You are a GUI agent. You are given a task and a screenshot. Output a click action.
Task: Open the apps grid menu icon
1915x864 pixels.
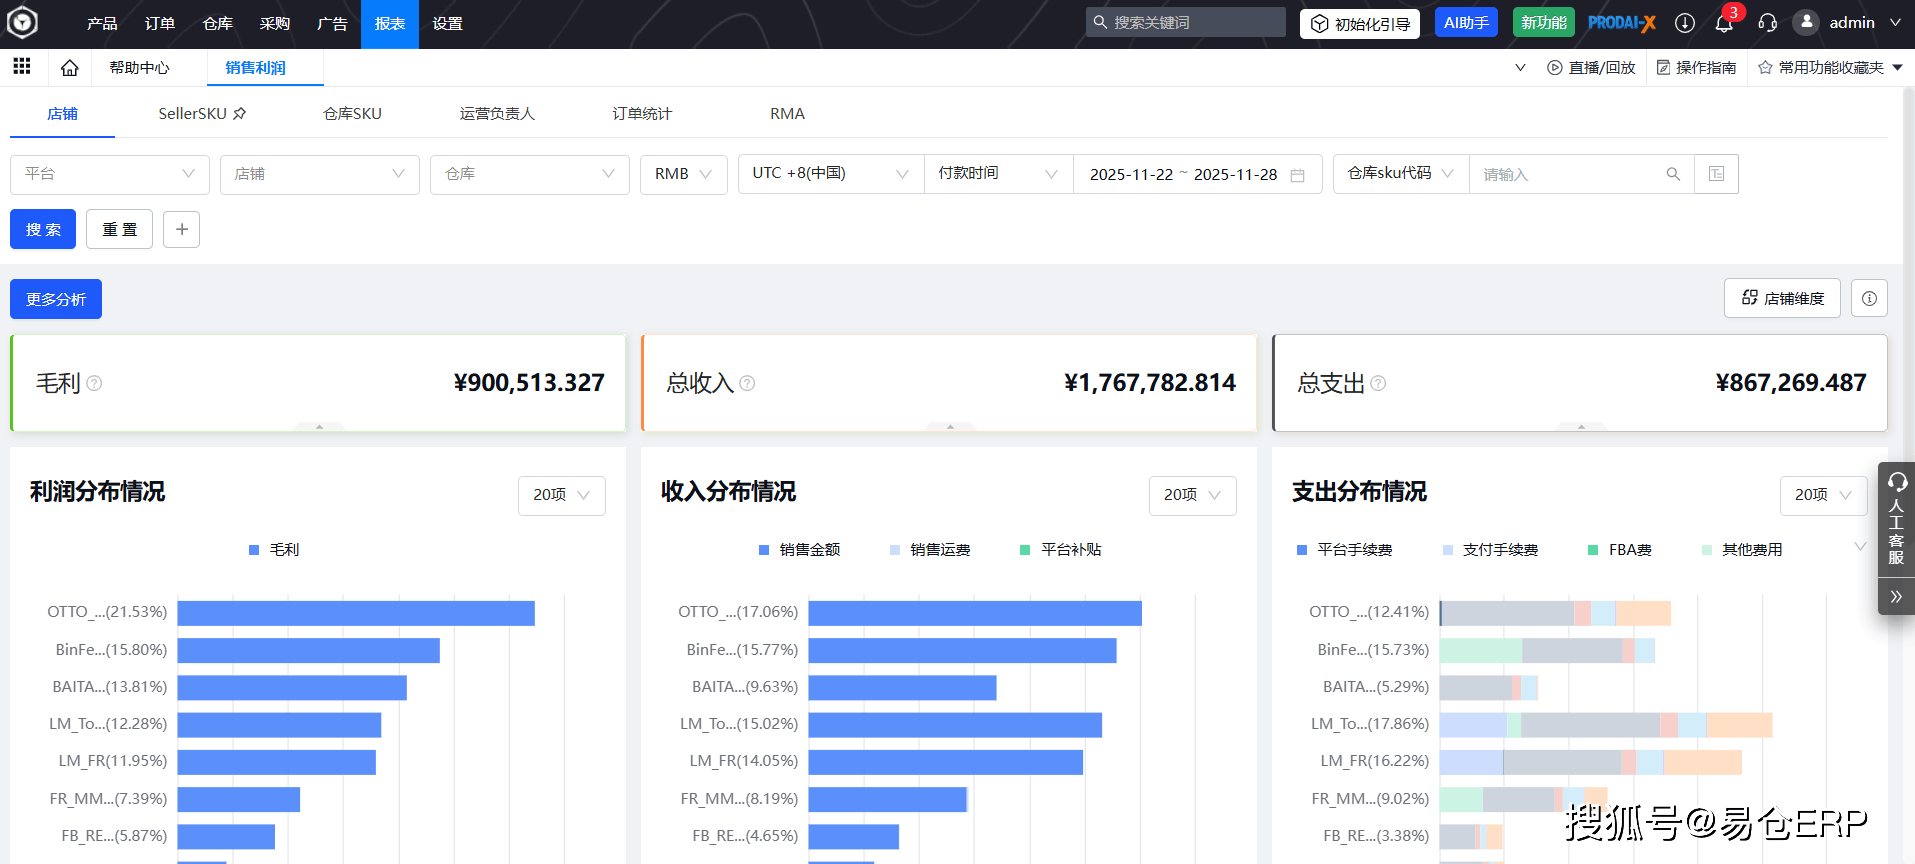pyautogui.click(x=21, y=67)
